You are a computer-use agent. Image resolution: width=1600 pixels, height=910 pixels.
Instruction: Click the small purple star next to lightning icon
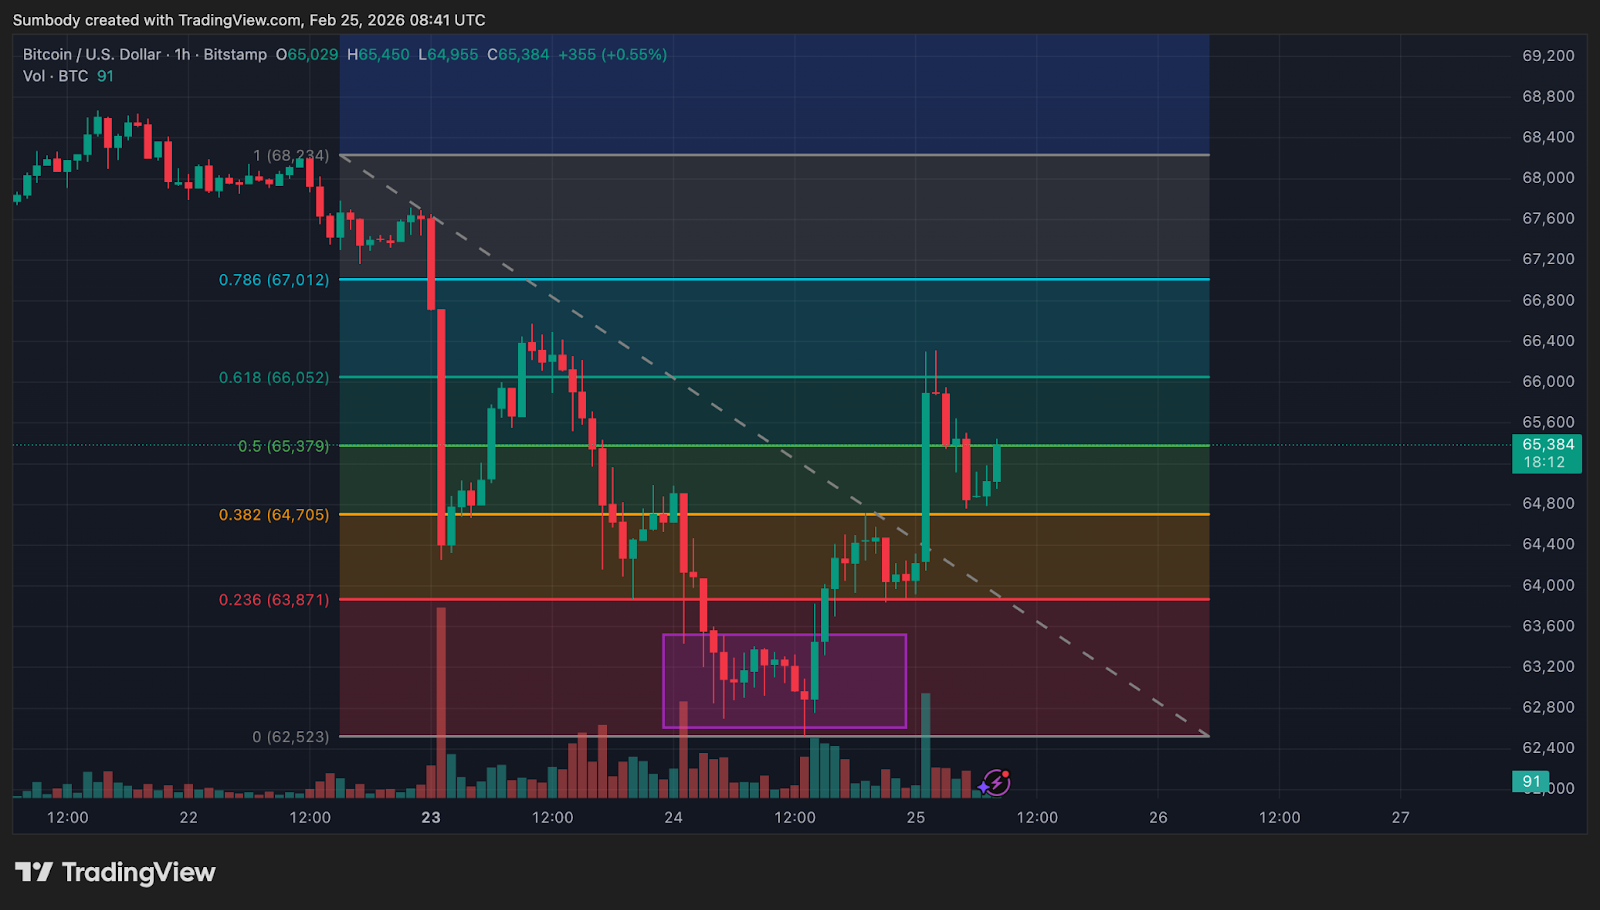coord(983,789)
